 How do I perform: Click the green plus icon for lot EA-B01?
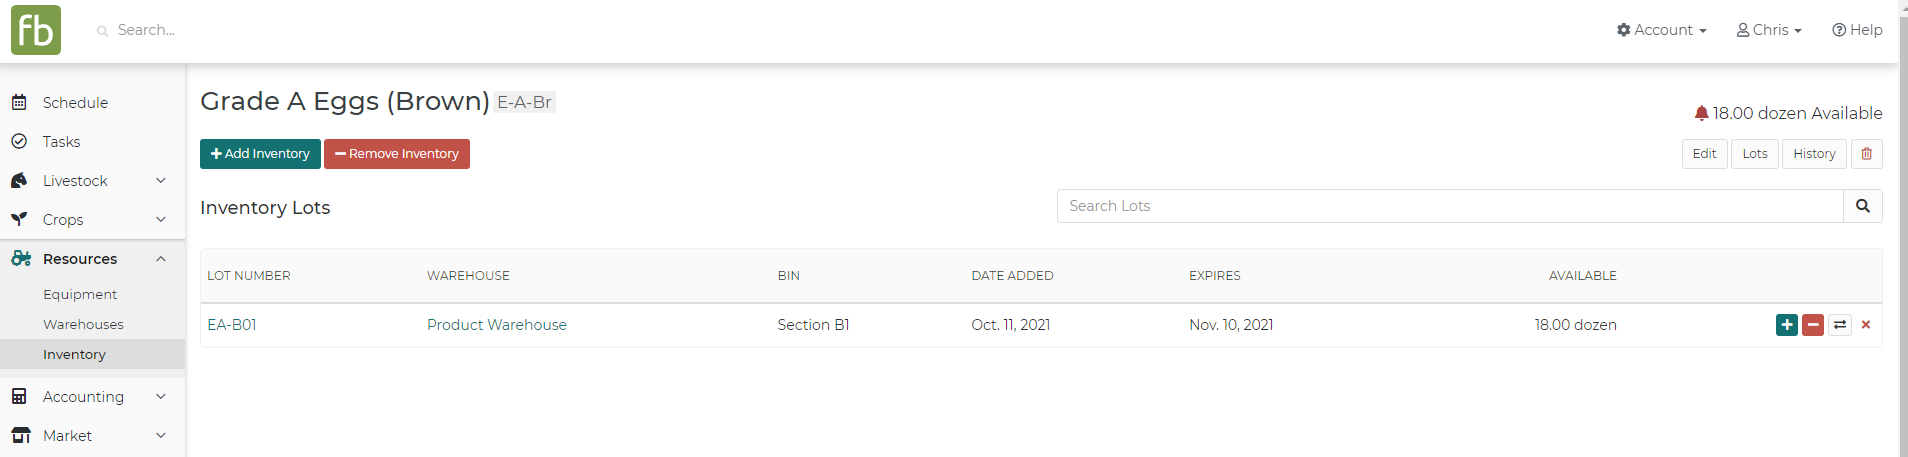tap(1786, 325)
